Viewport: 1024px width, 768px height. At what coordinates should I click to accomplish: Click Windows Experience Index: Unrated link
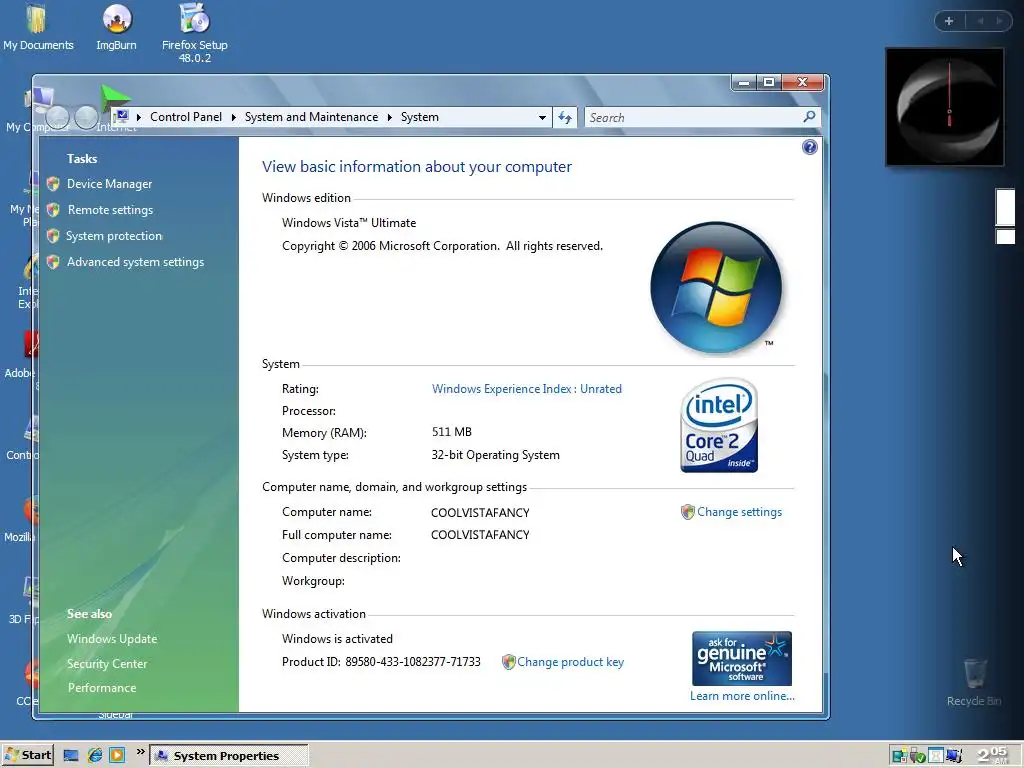pos(526,389)
